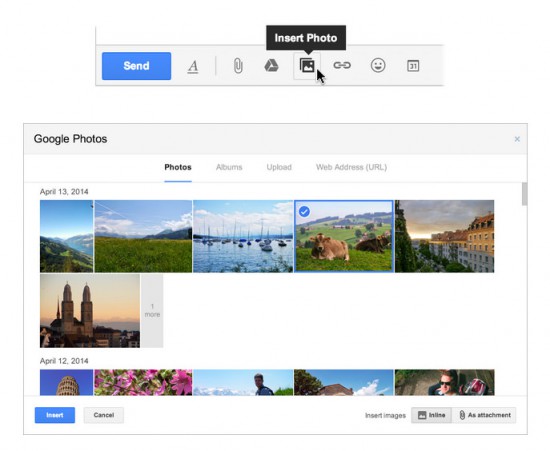Click the Cancel button

(104, 415)
